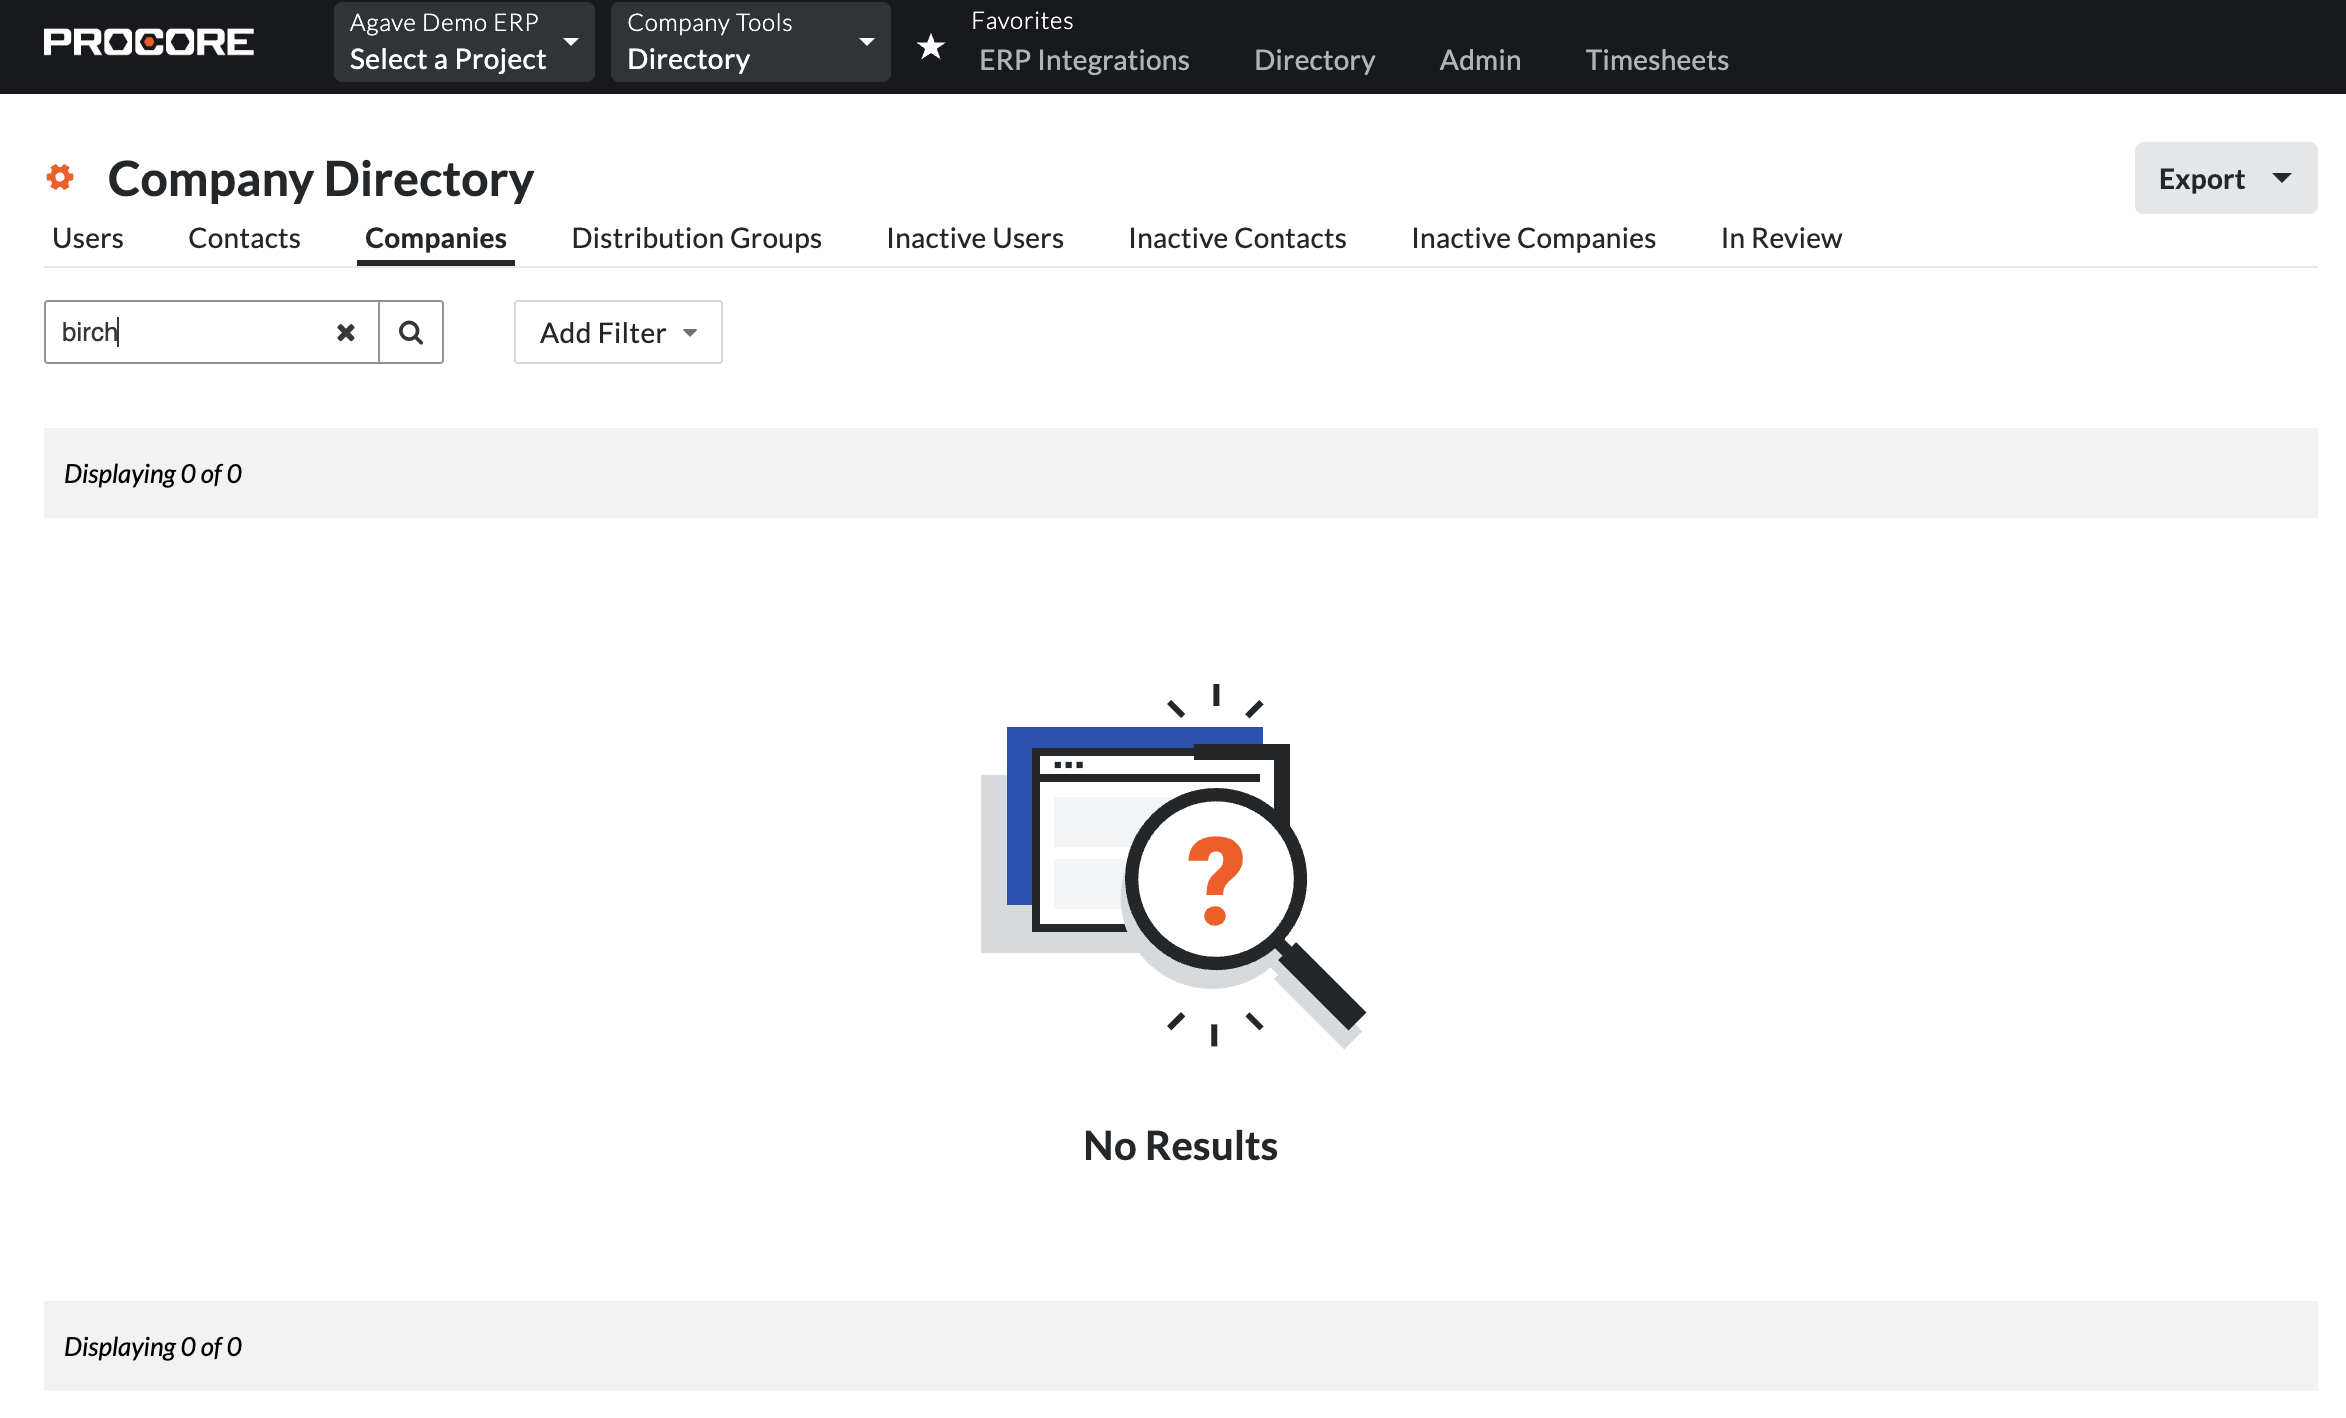Open the Distribution Groups tab
Screen dimensions: 2346x1418
click(x=696, y=238)
